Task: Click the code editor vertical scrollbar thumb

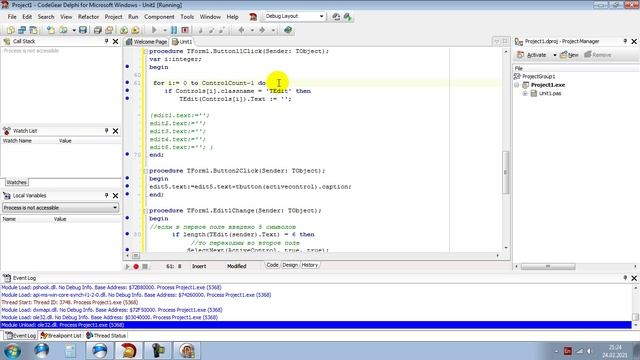Action: 506,172
